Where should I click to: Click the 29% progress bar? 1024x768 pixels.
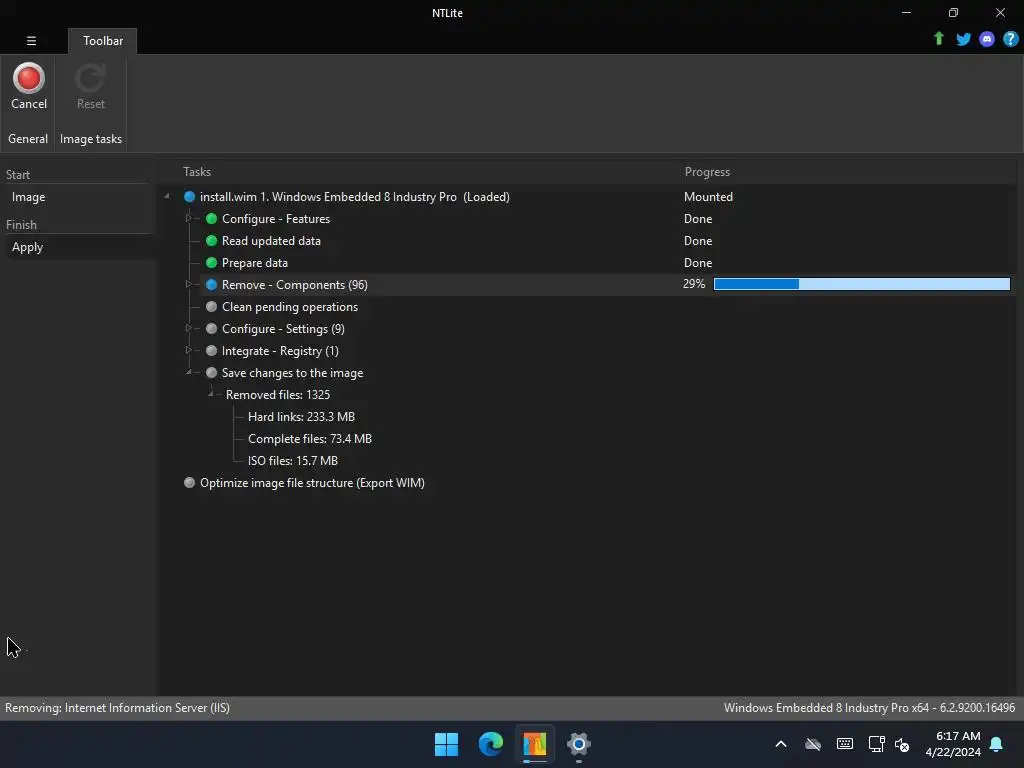click(x=861, y=284)
